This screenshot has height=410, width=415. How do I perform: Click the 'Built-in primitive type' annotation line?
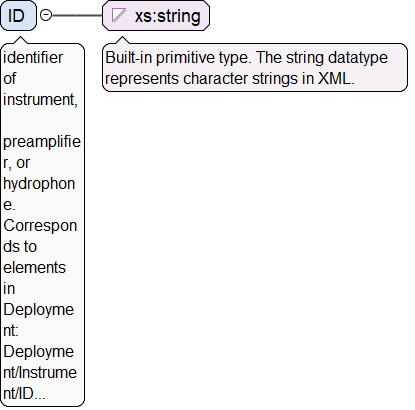(x=246, y=58)
